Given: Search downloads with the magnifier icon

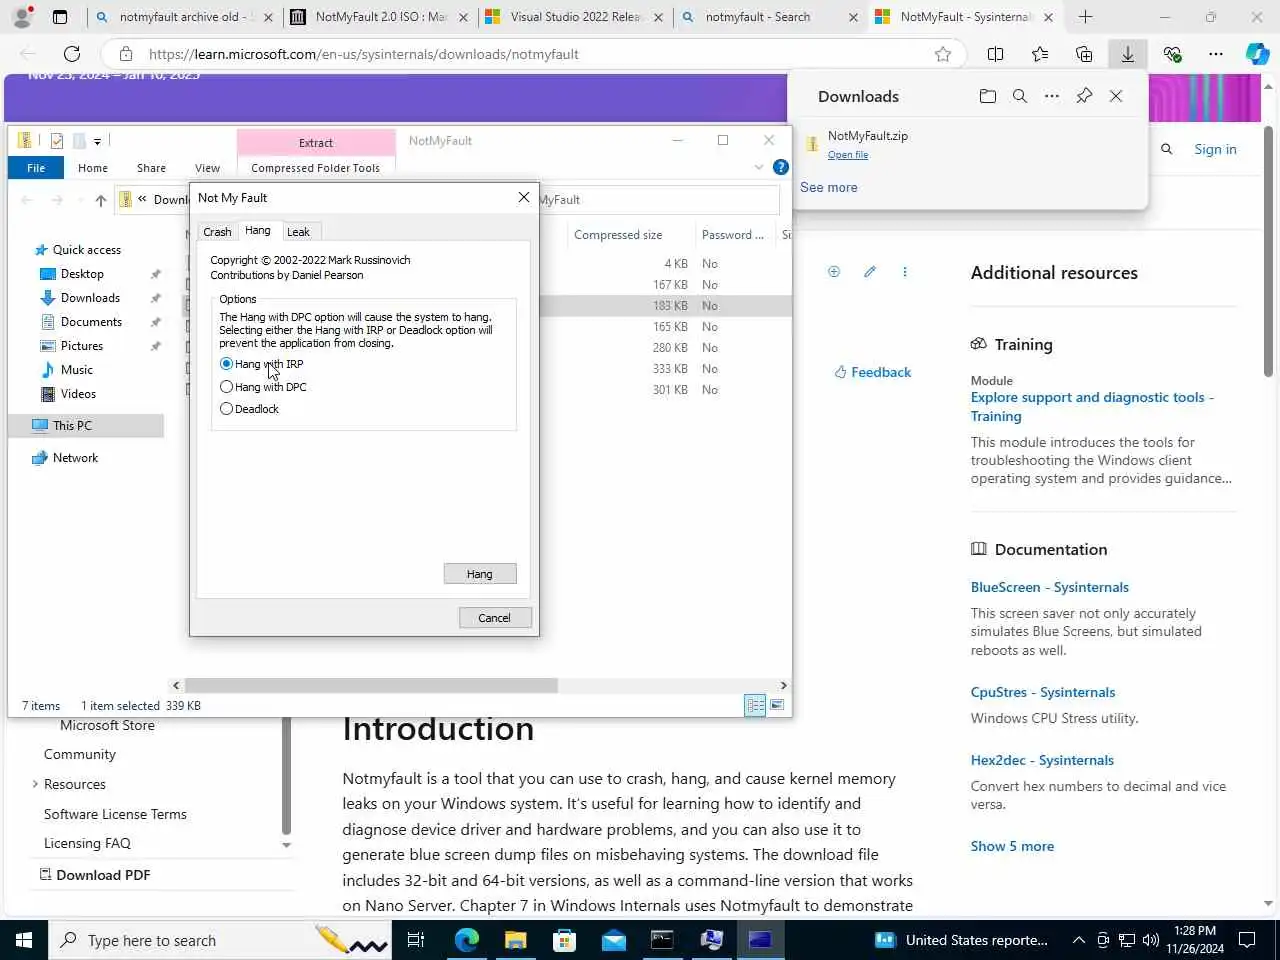Looking at the screenshot, I should [x=1020, y=96].
